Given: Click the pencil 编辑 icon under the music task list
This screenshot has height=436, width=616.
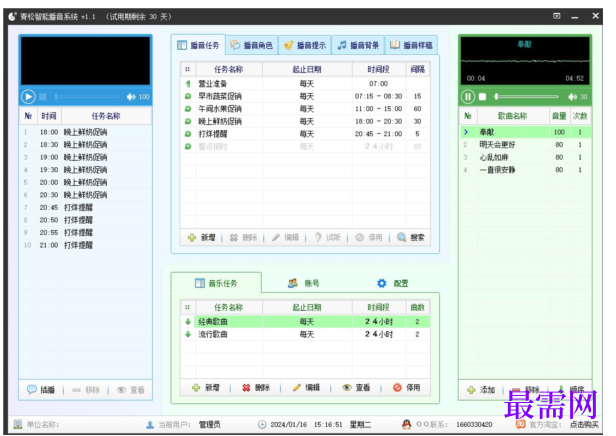Looking at the screenshot, I should click(297, 387).
